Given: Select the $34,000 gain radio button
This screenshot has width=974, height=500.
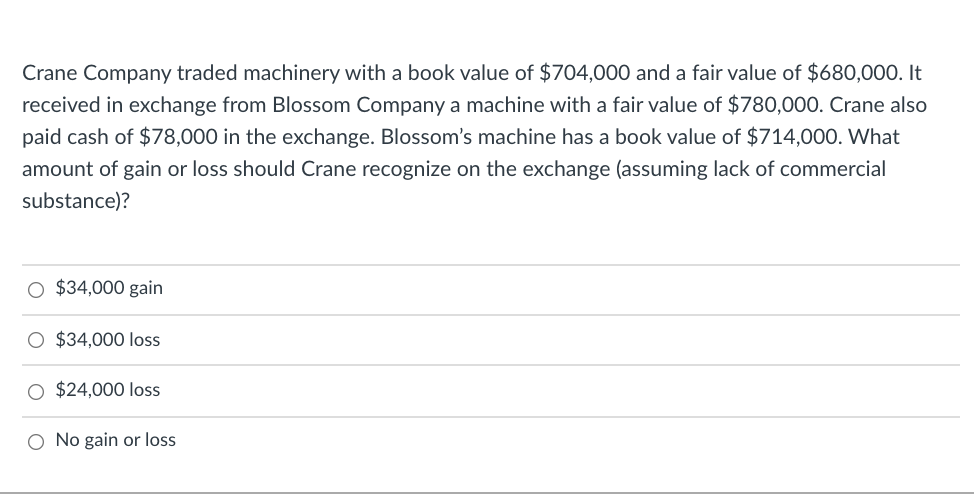Looking at the screenshot, I should 36,290.
